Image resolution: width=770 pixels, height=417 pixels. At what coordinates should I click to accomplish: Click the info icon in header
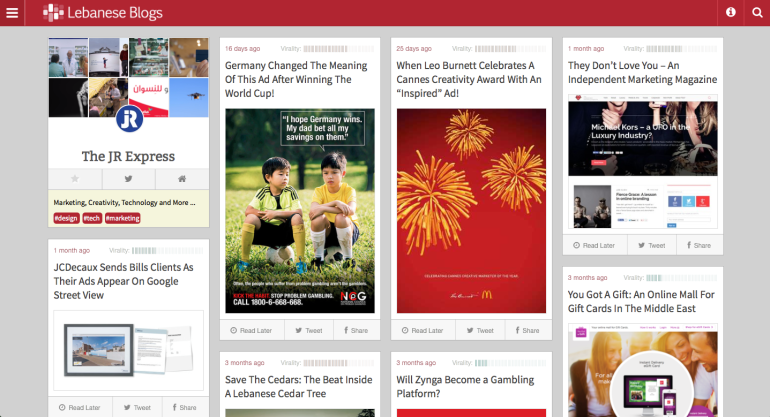pyautogui.click(x=731, y=13)
